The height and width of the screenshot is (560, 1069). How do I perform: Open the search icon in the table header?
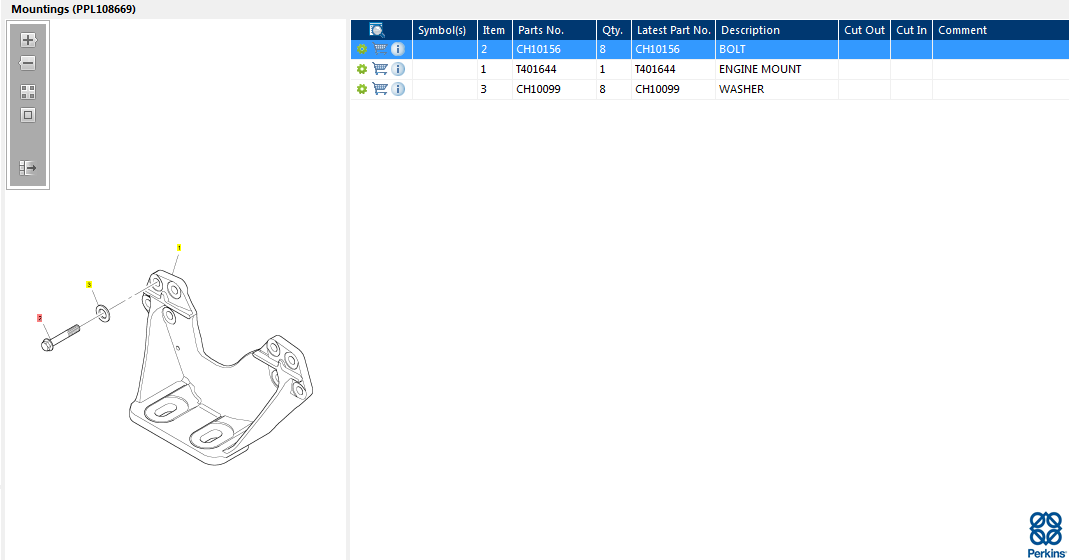[376, 30]
